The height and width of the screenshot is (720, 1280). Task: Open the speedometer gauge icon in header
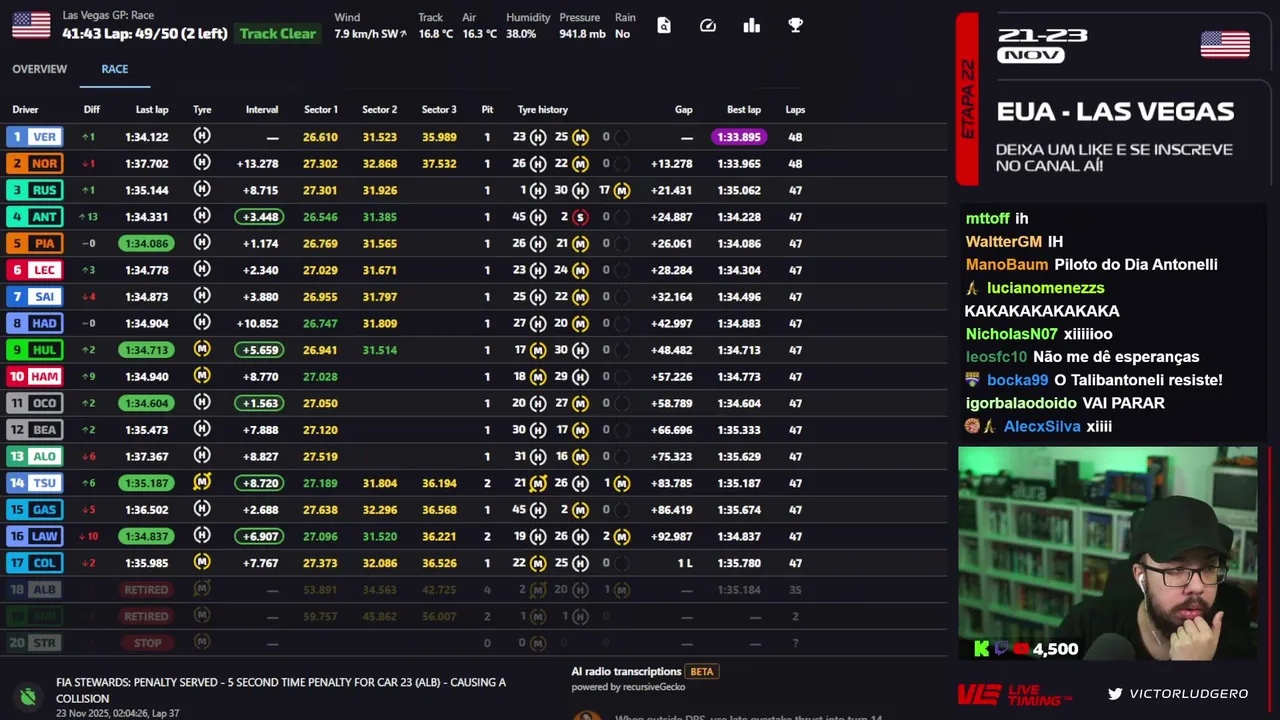point(708,25)
